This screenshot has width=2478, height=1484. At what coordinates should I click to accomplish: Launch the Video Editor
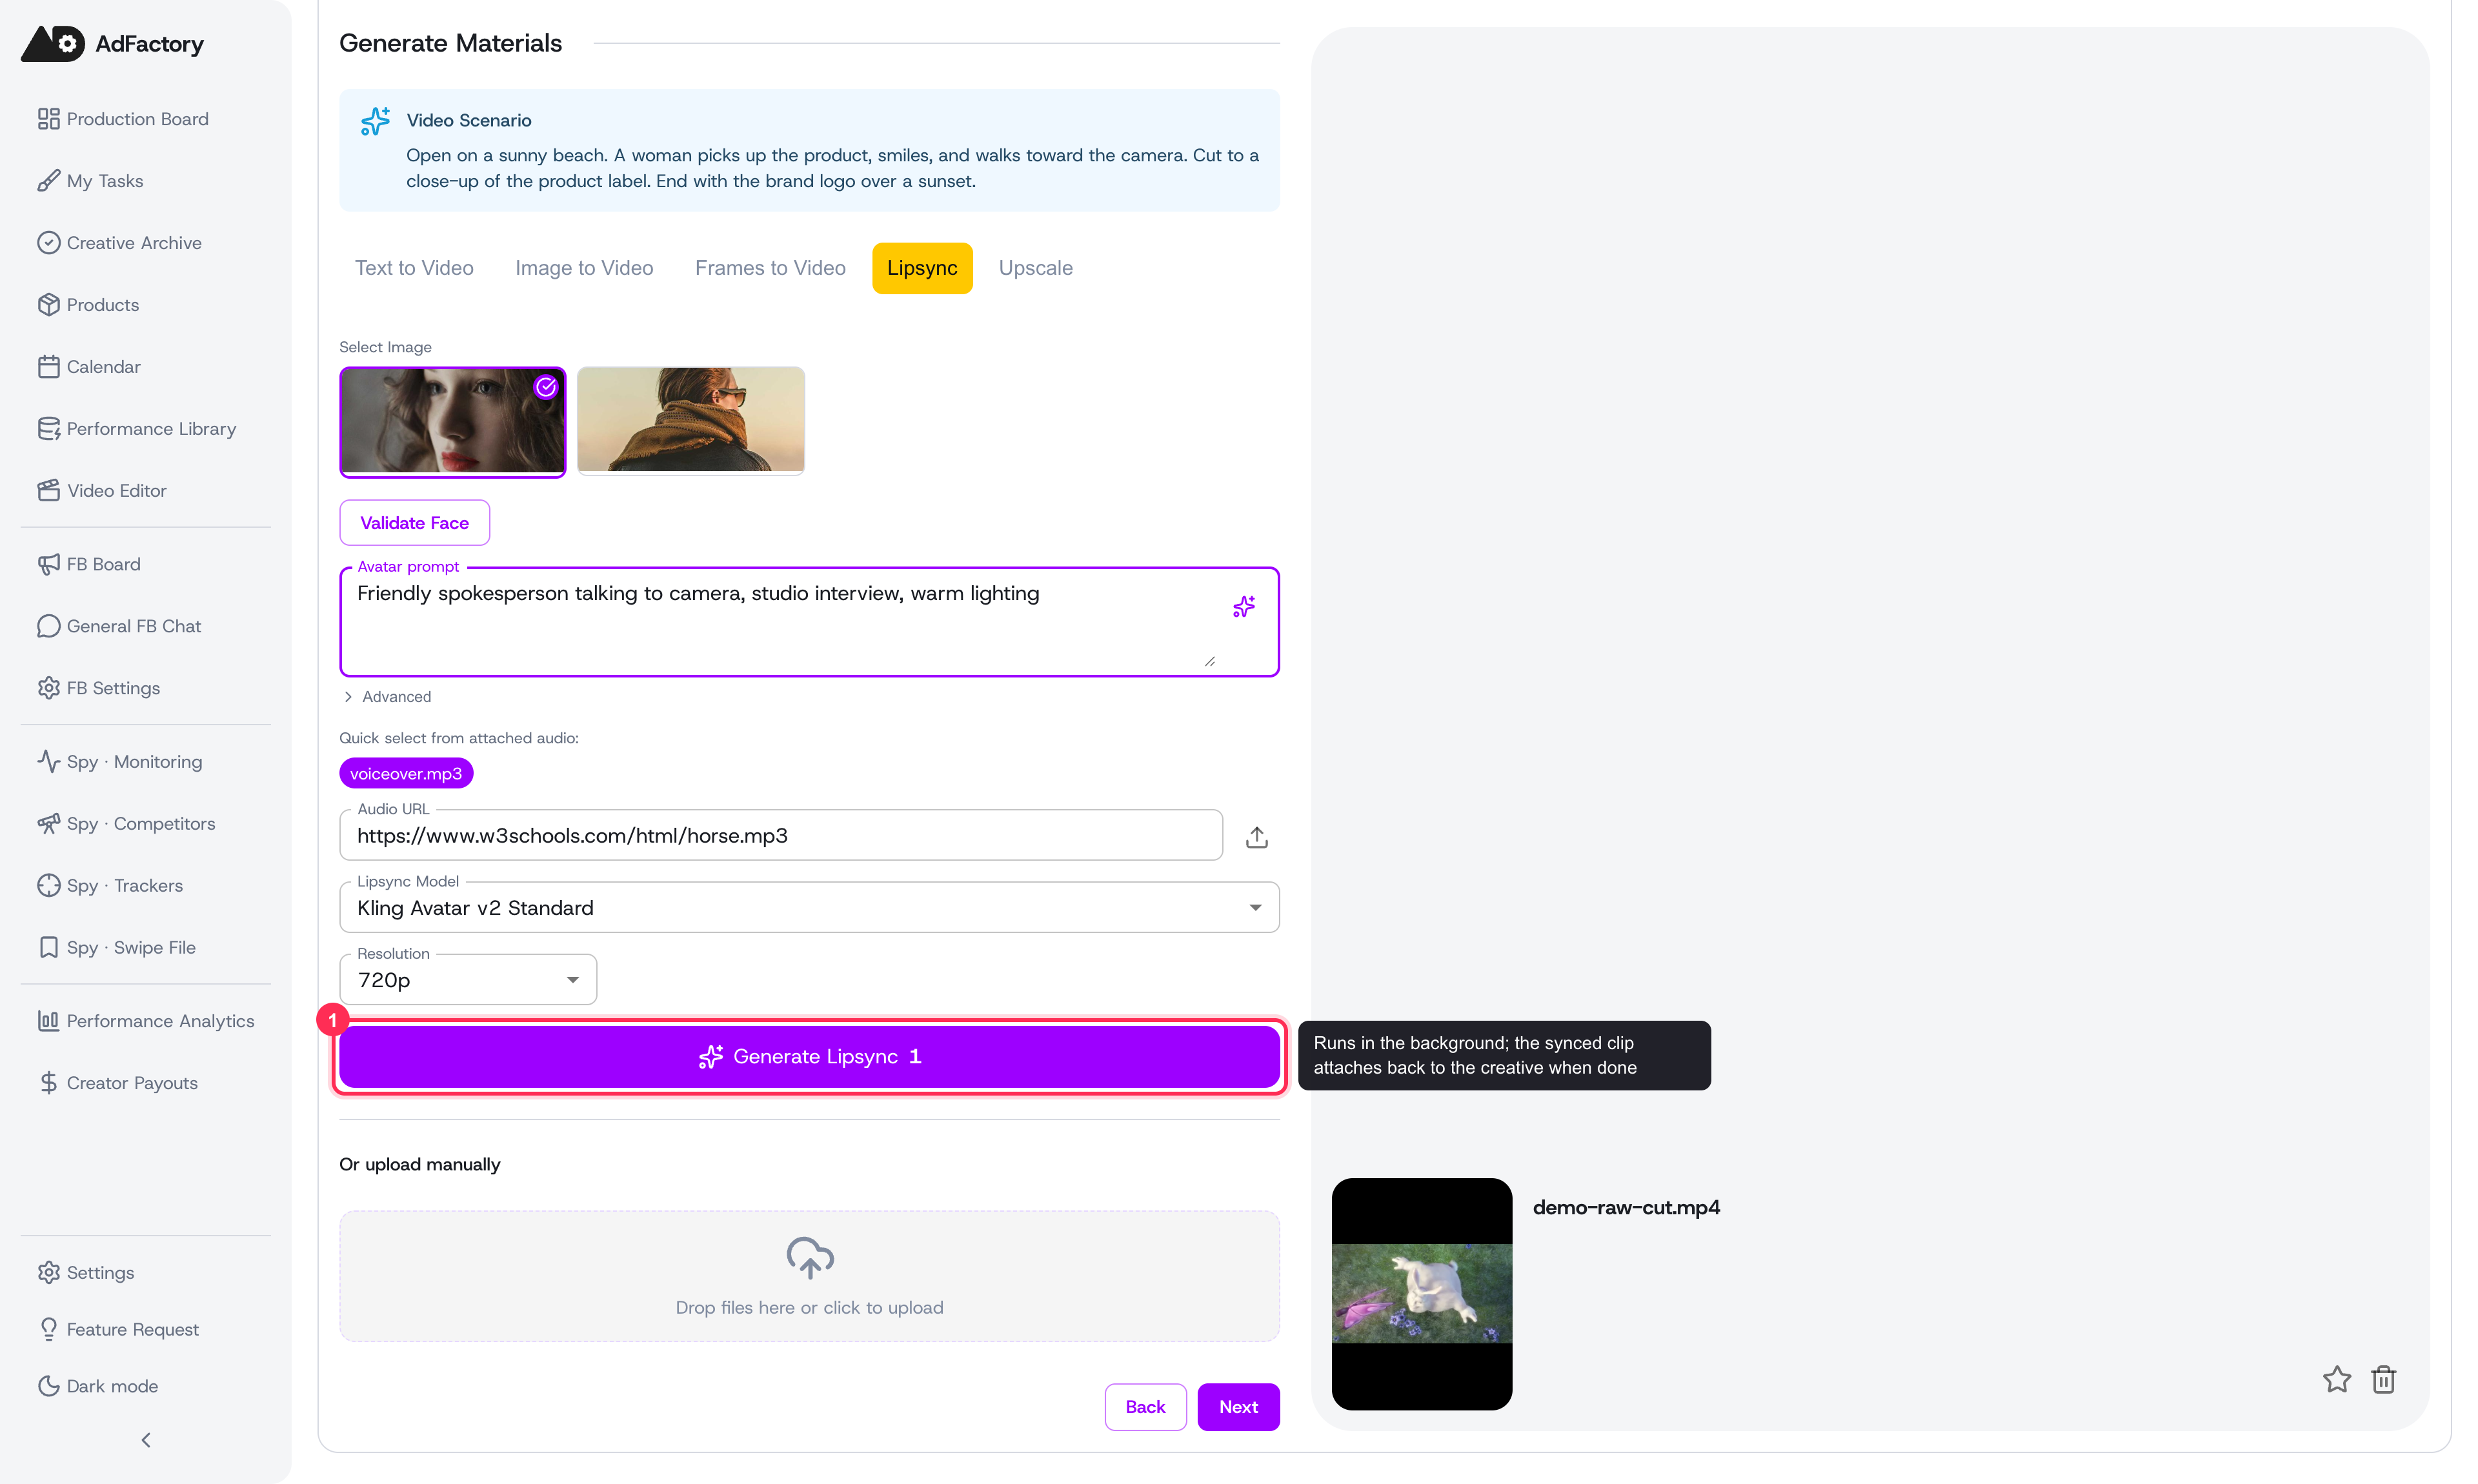click(102, 491)
